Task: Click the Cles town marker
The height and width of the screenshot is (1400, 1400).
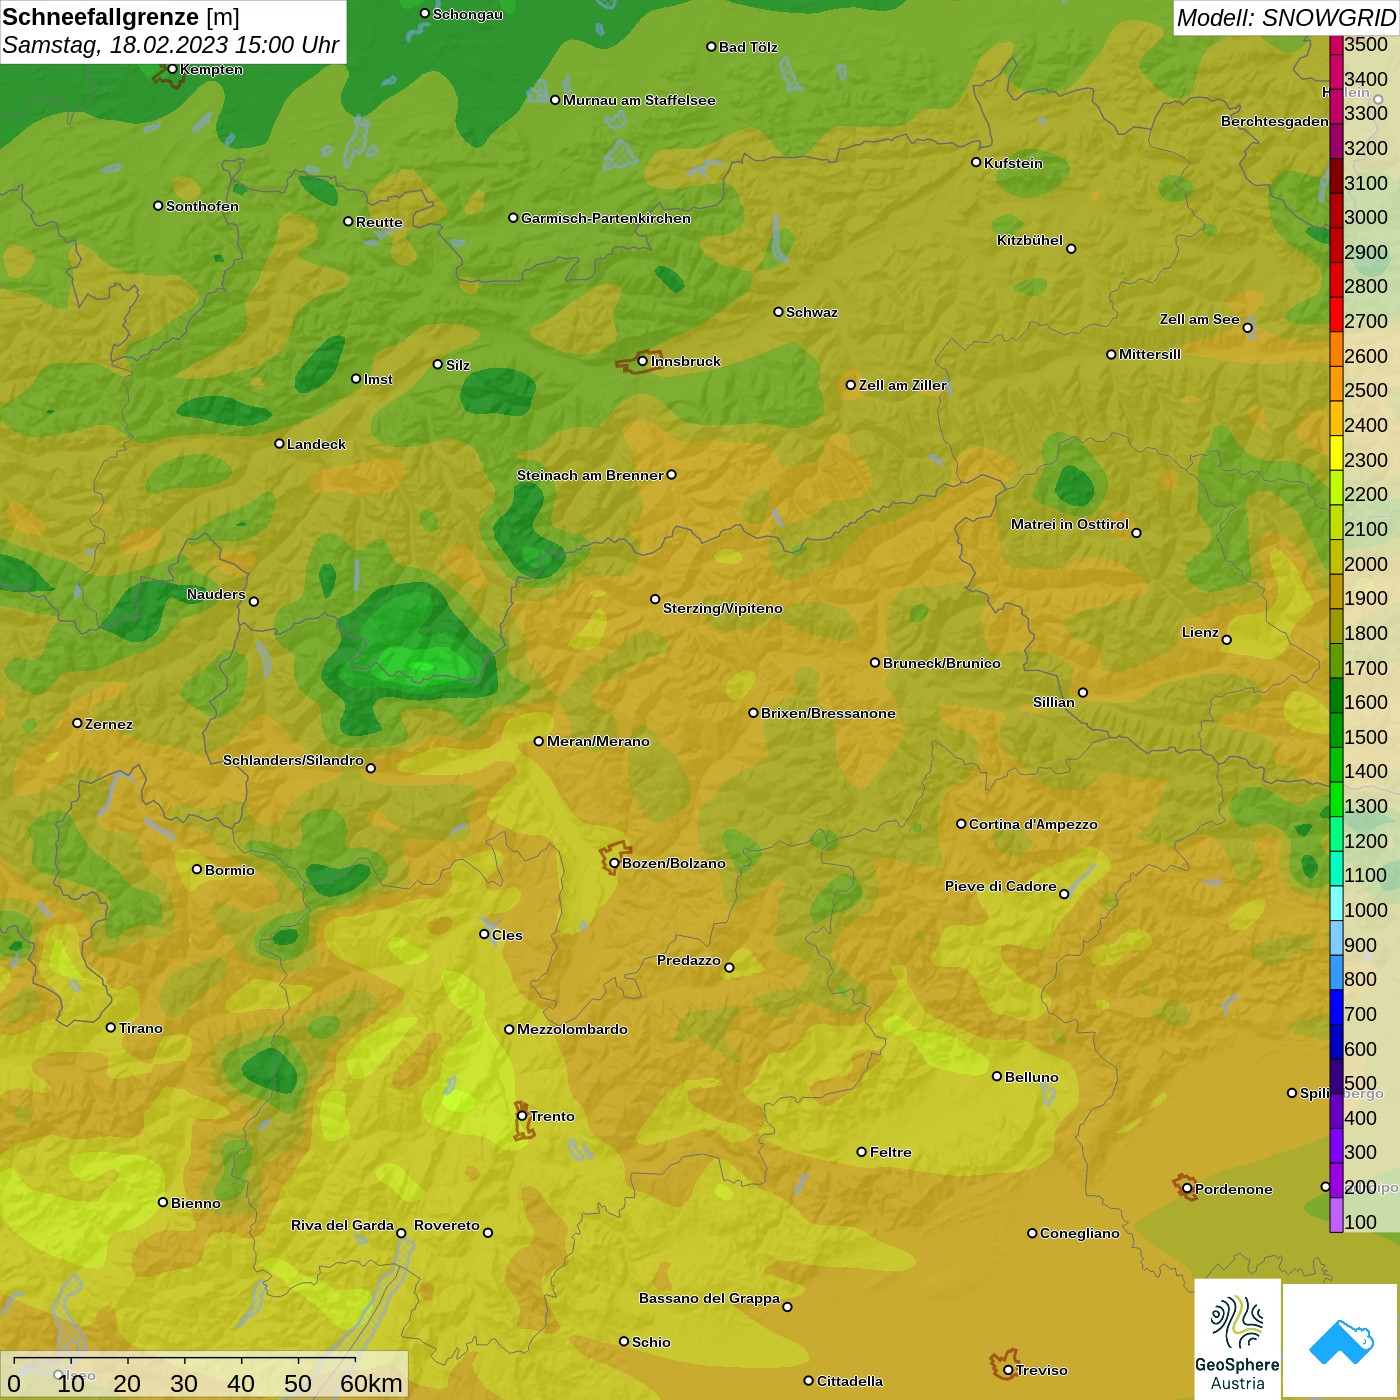Action: click(x=484, y=934)
